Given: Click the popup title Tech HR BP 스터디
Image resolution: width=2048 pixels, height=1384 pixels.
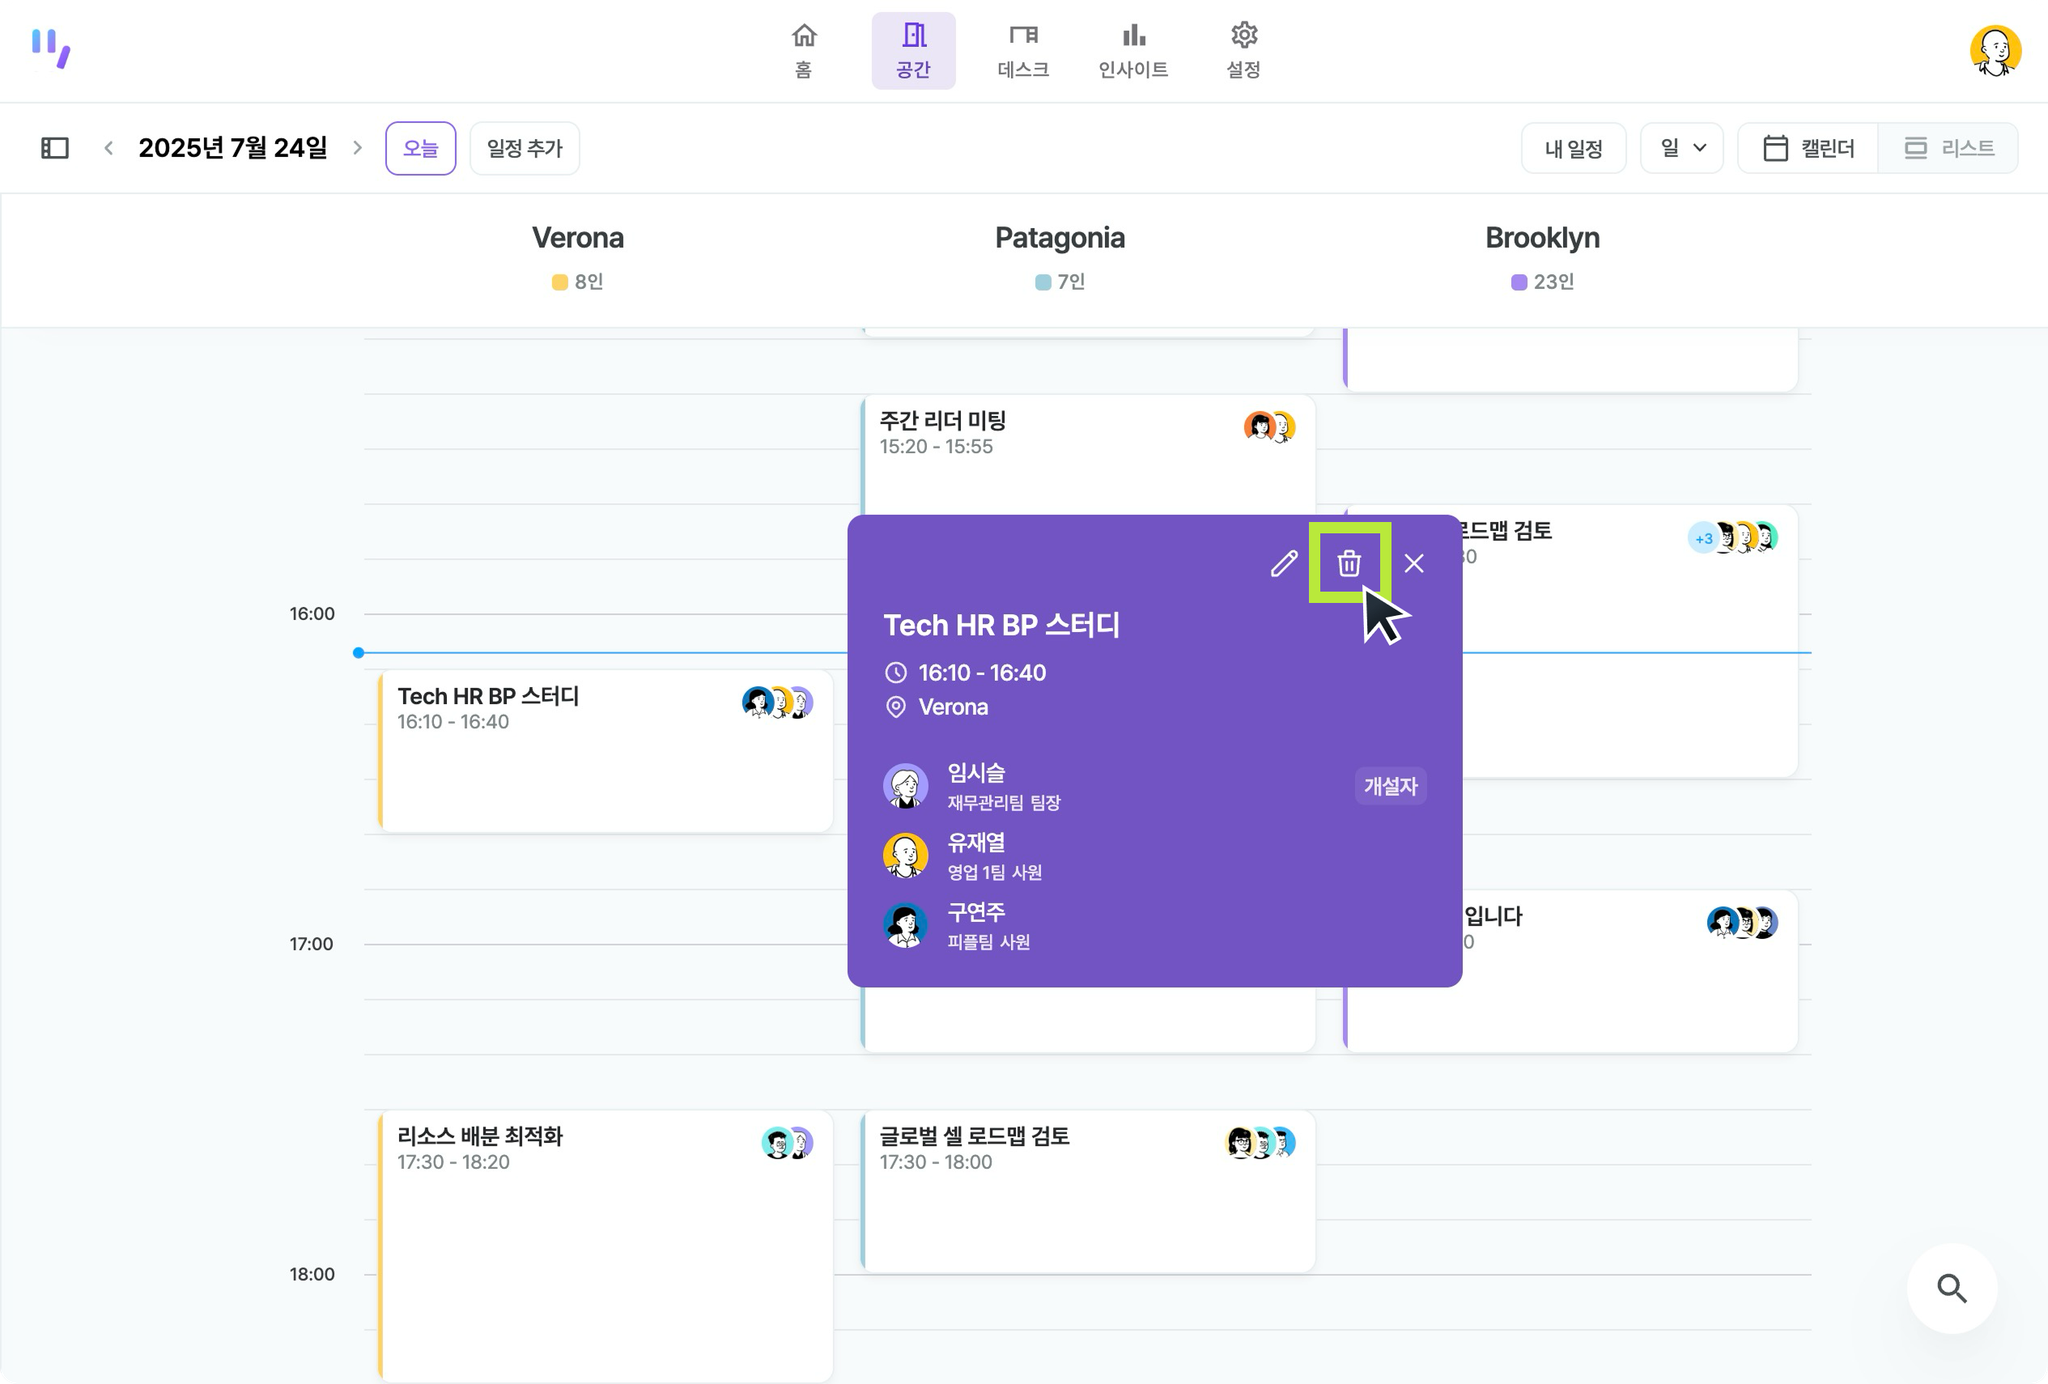Looking at the screenshot, I should coord(1002,625).
